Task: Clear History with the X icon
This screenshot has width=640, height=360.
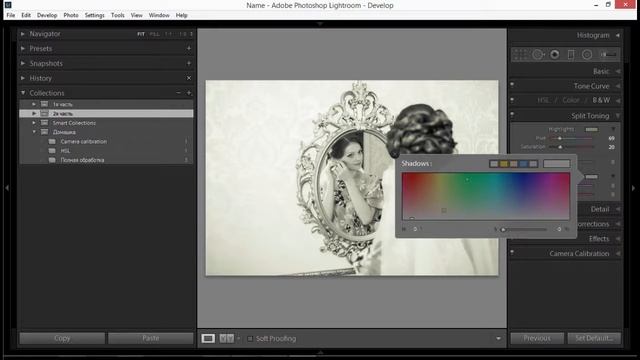Action: click(189, 78)
